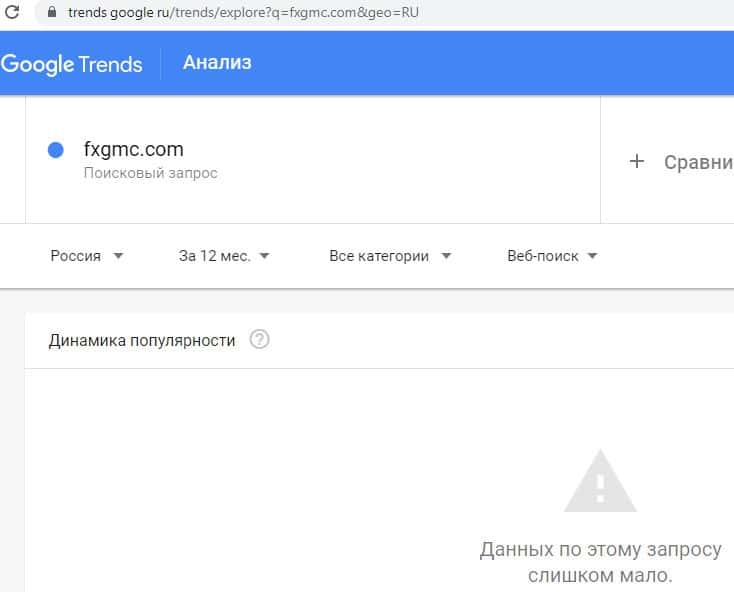Click the blue dot color marker

[x=56, y=150]
